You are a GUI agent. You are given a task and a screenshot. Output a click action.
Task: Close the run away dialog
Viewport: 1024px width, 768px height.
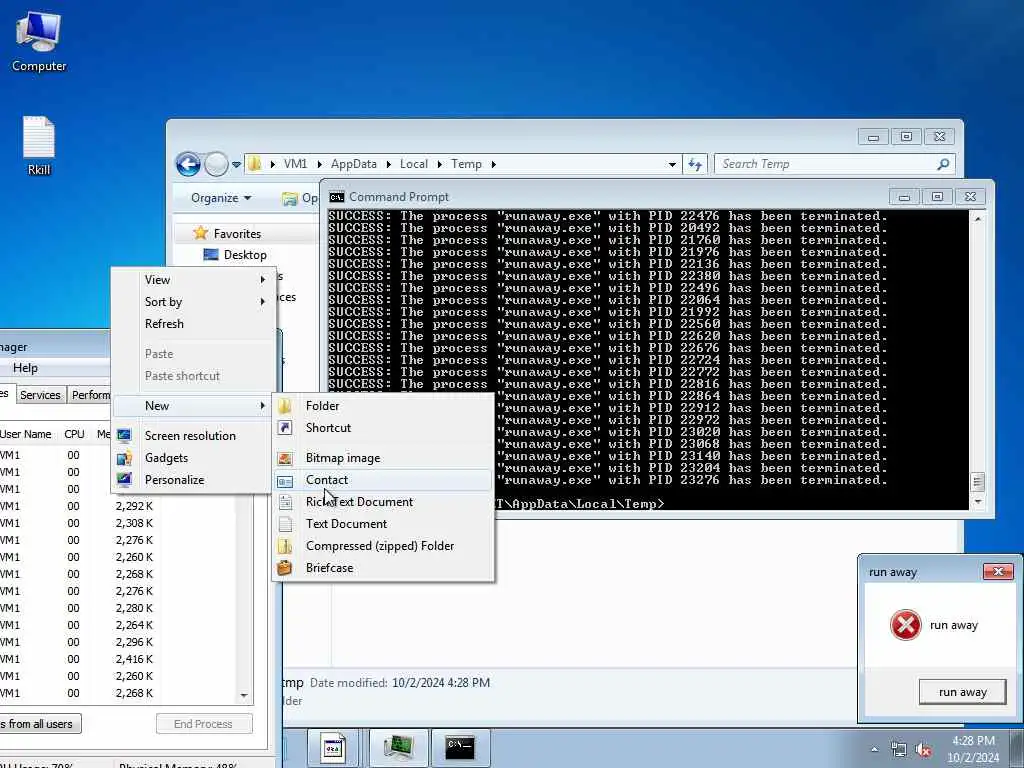click(x=998, y=572)
